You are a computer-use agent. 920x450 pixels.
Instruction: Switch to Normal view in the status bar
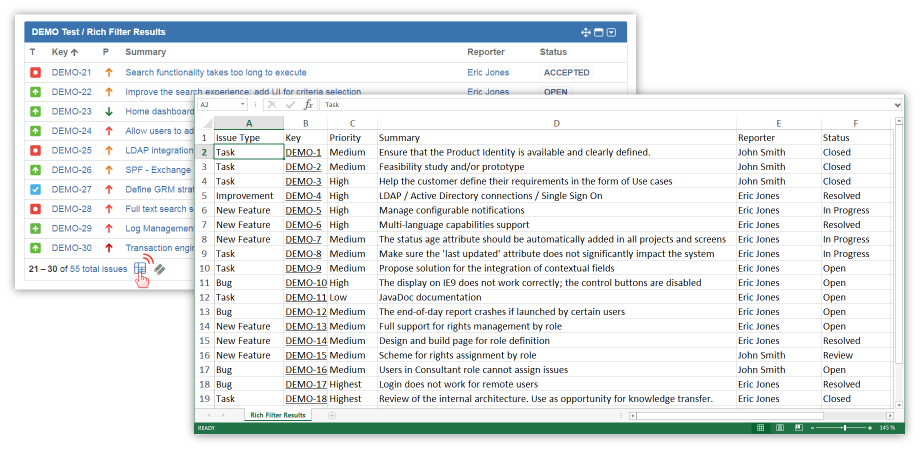760,428
